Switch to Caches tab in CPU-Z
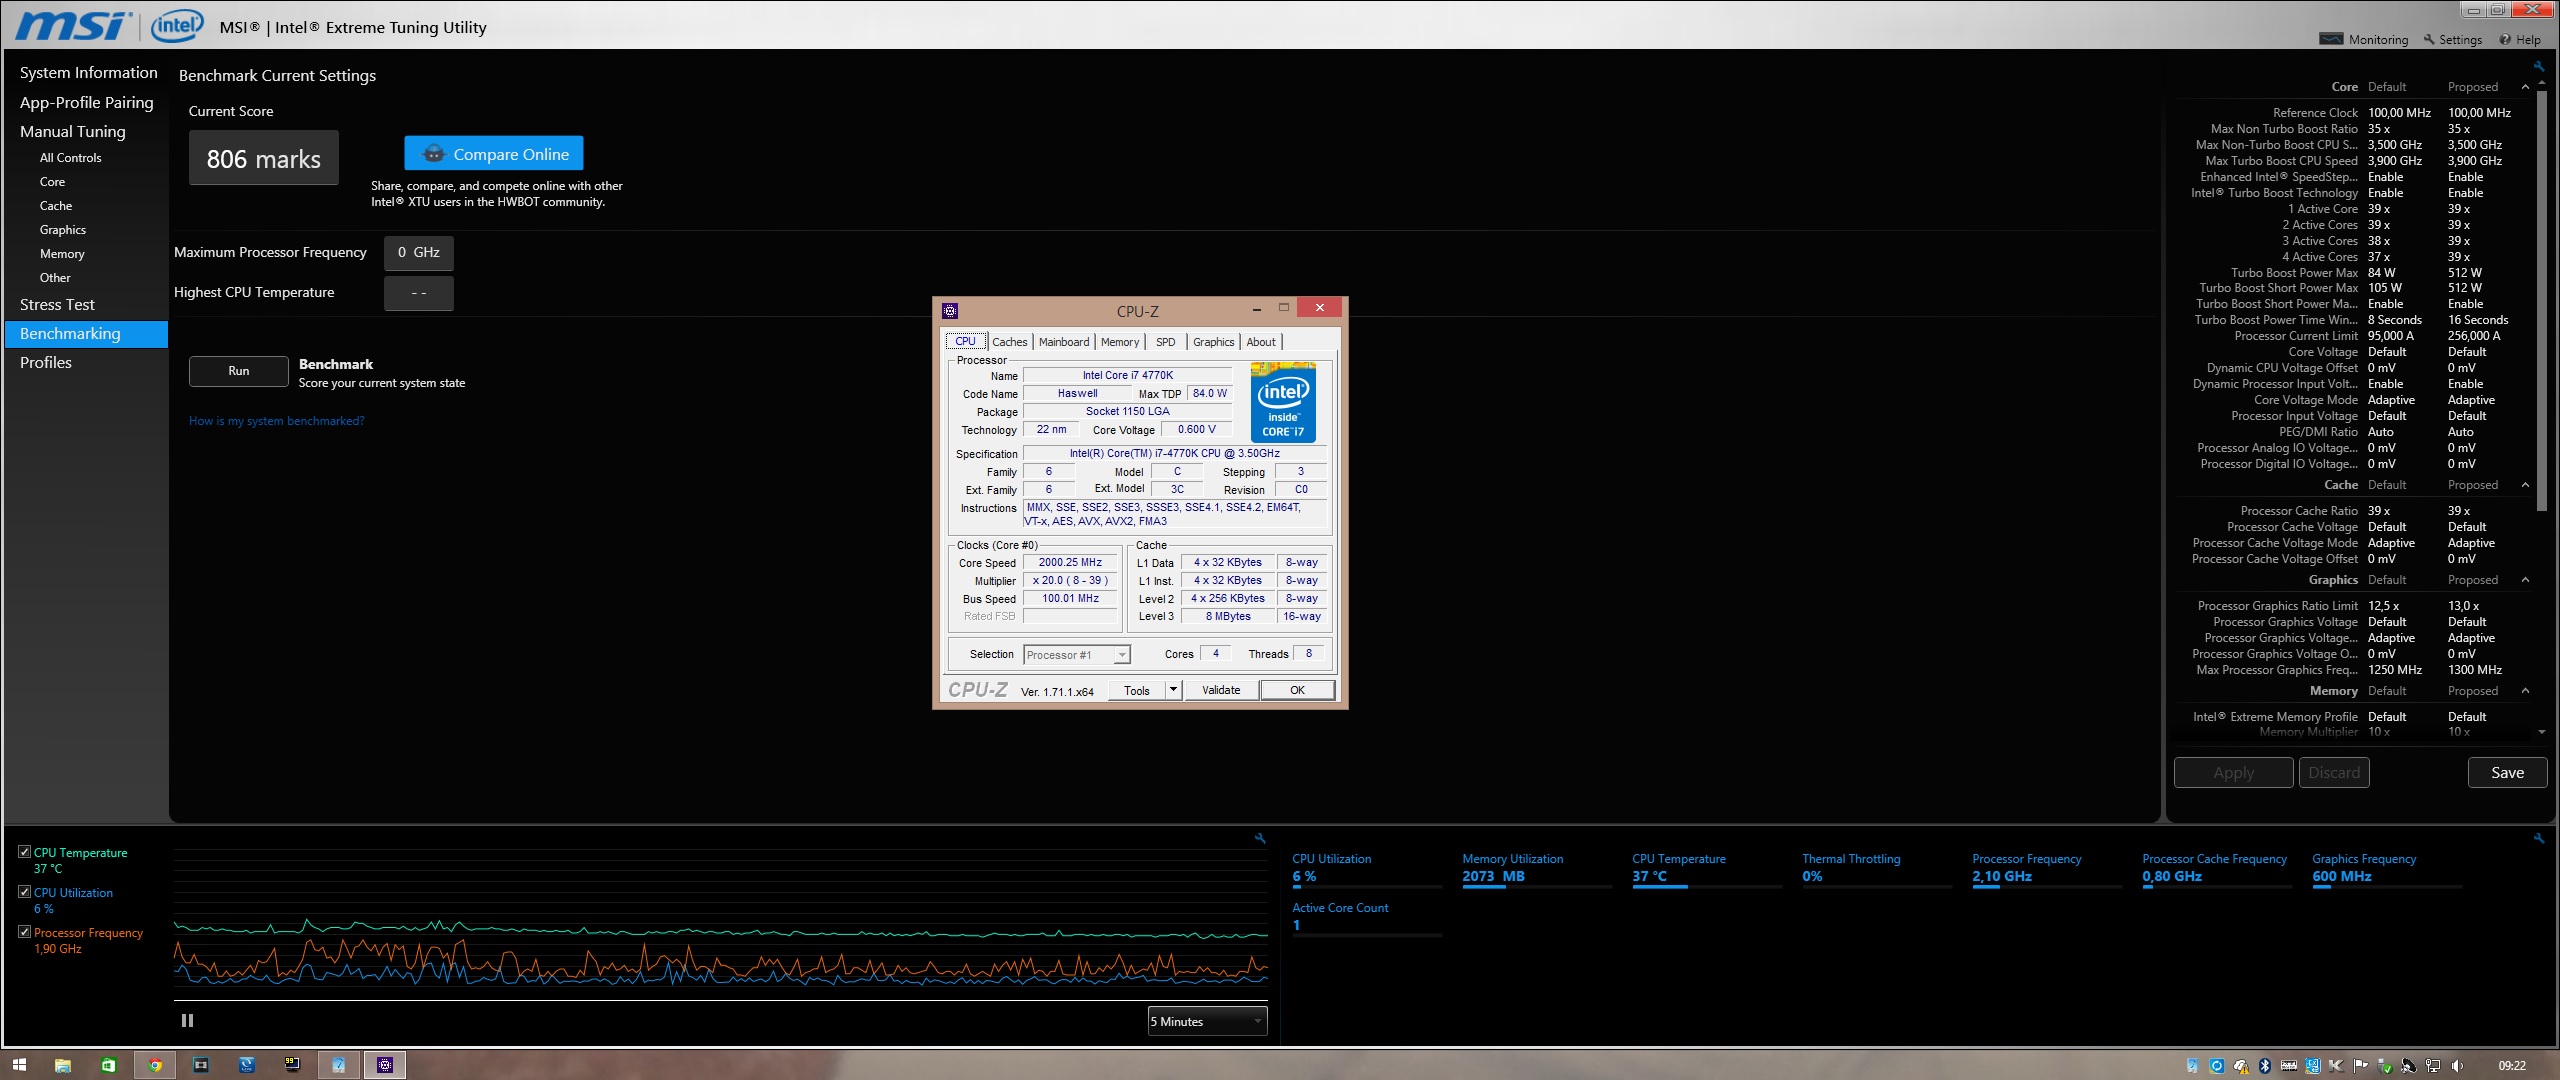The image size is (2560, 1080). click(x=1009, y=342)
